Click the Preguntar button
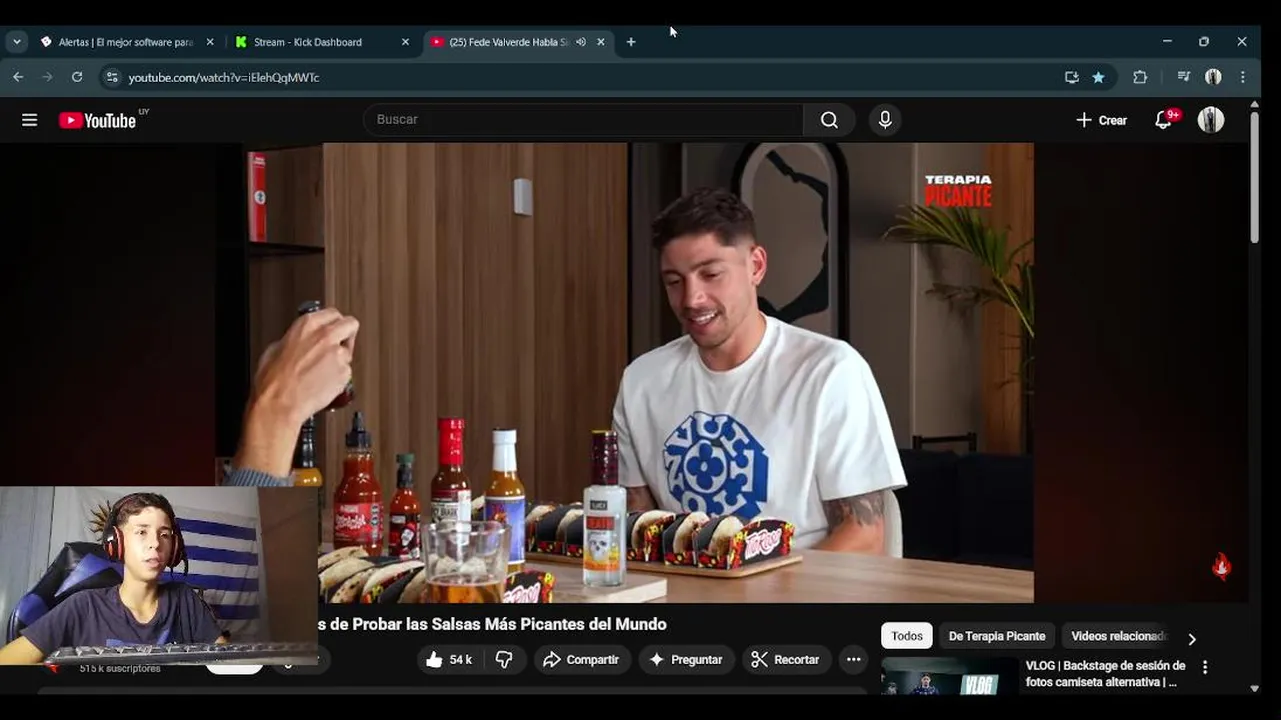The width and height of the screenshot is (1281, 720). pos(686,660)
